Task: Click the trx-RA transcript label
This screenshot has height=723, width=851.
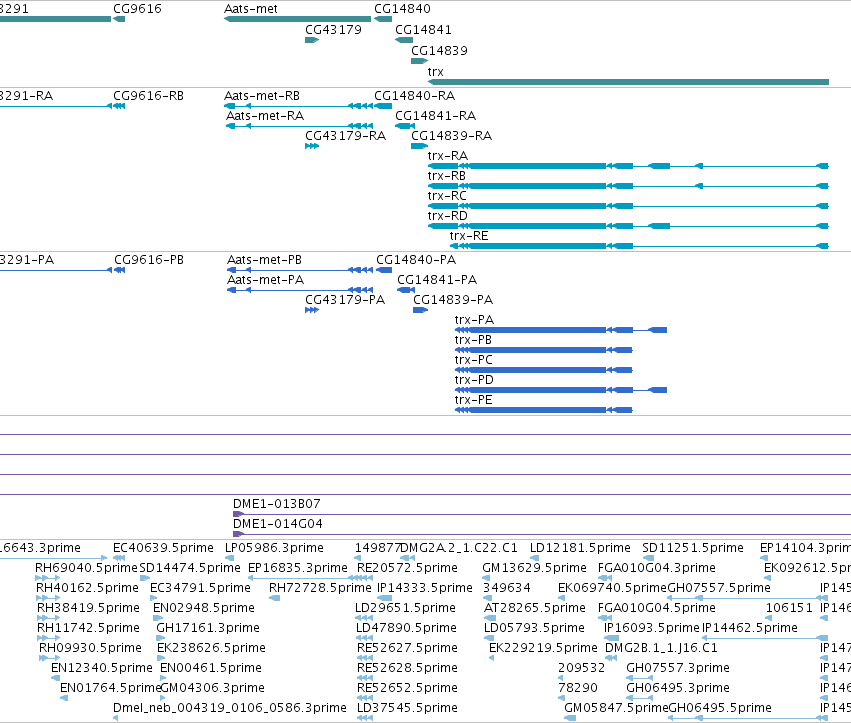Action: coord(448,156)
